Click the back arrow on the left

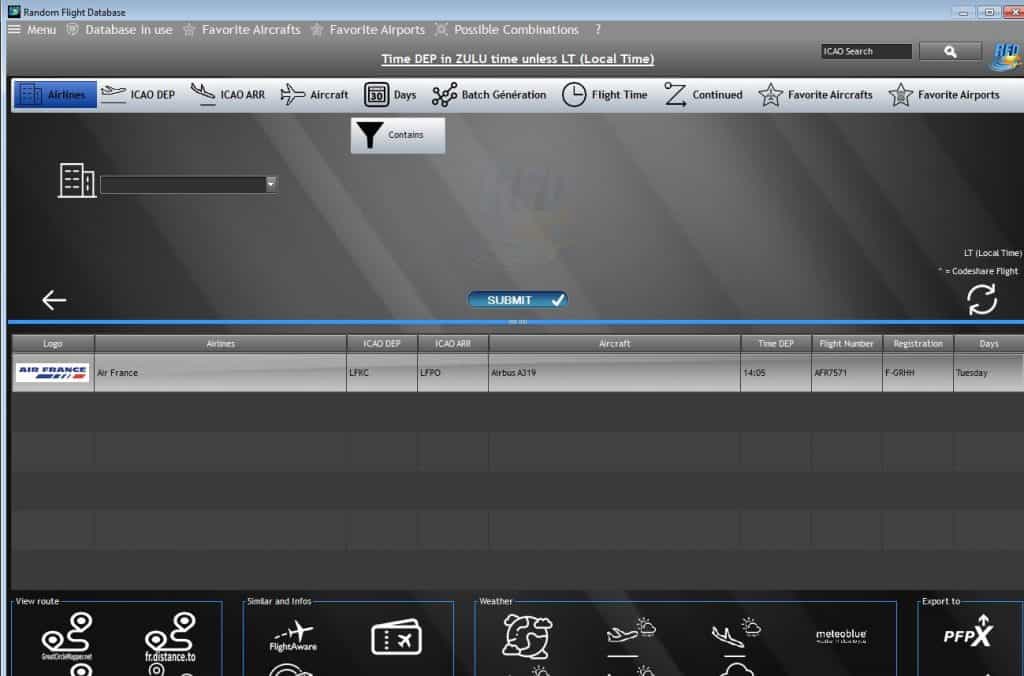(53, 299)
